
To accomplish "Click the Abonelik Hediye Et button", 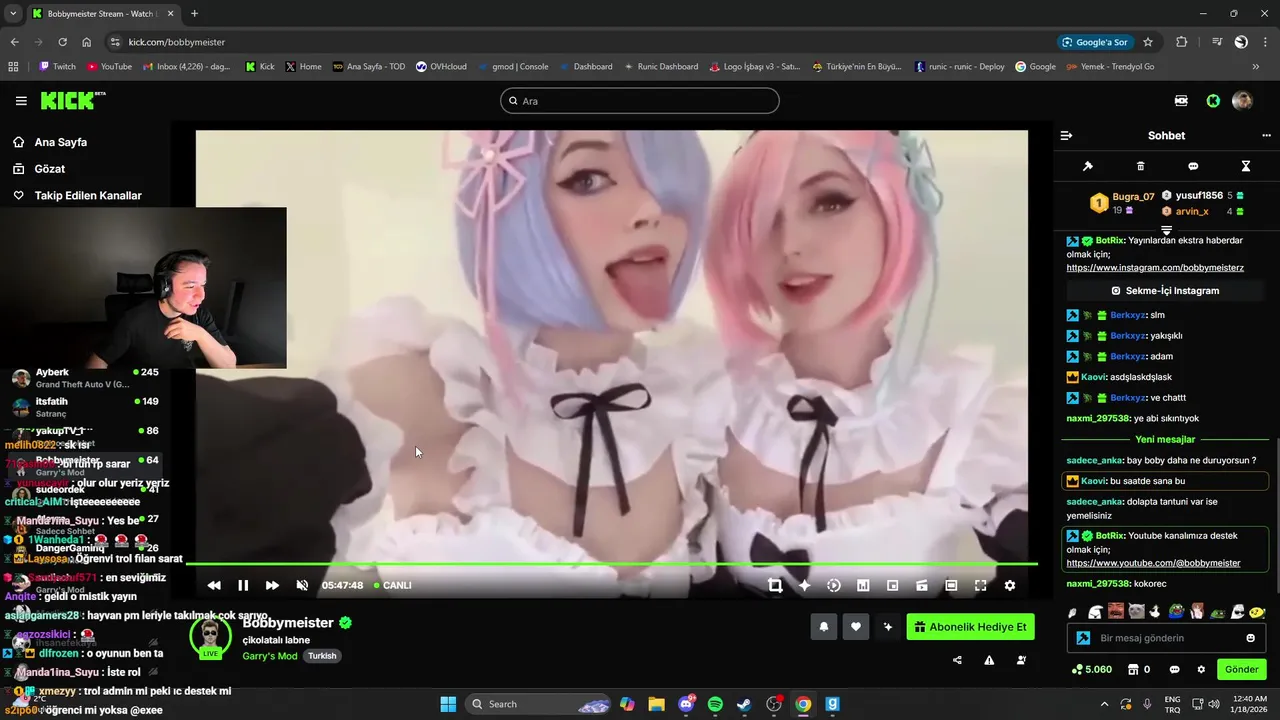I will tap(970, 627).
